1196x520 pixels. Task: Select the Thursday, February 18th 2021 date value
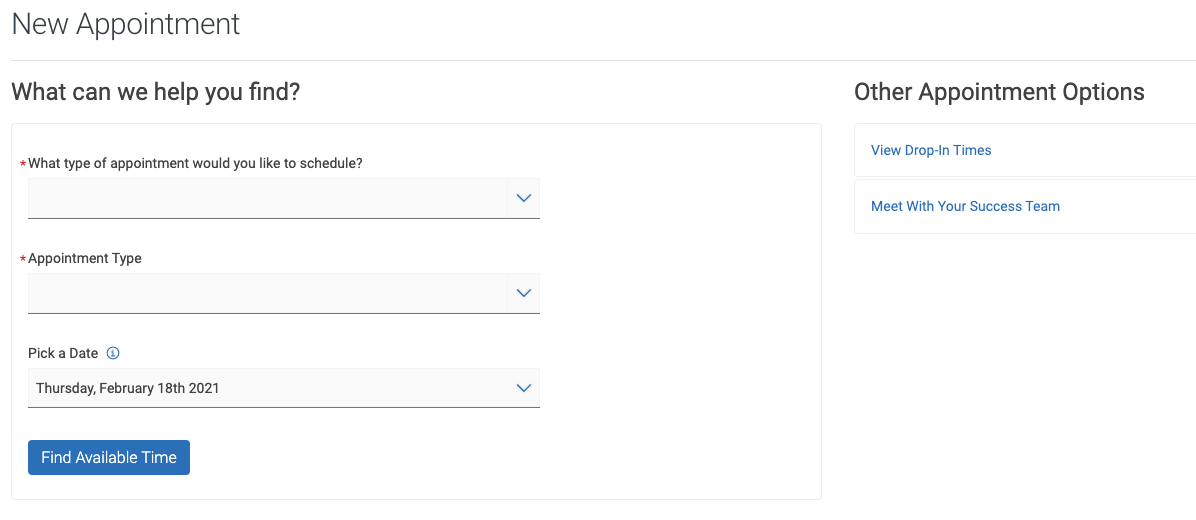(x=128, y=388)
